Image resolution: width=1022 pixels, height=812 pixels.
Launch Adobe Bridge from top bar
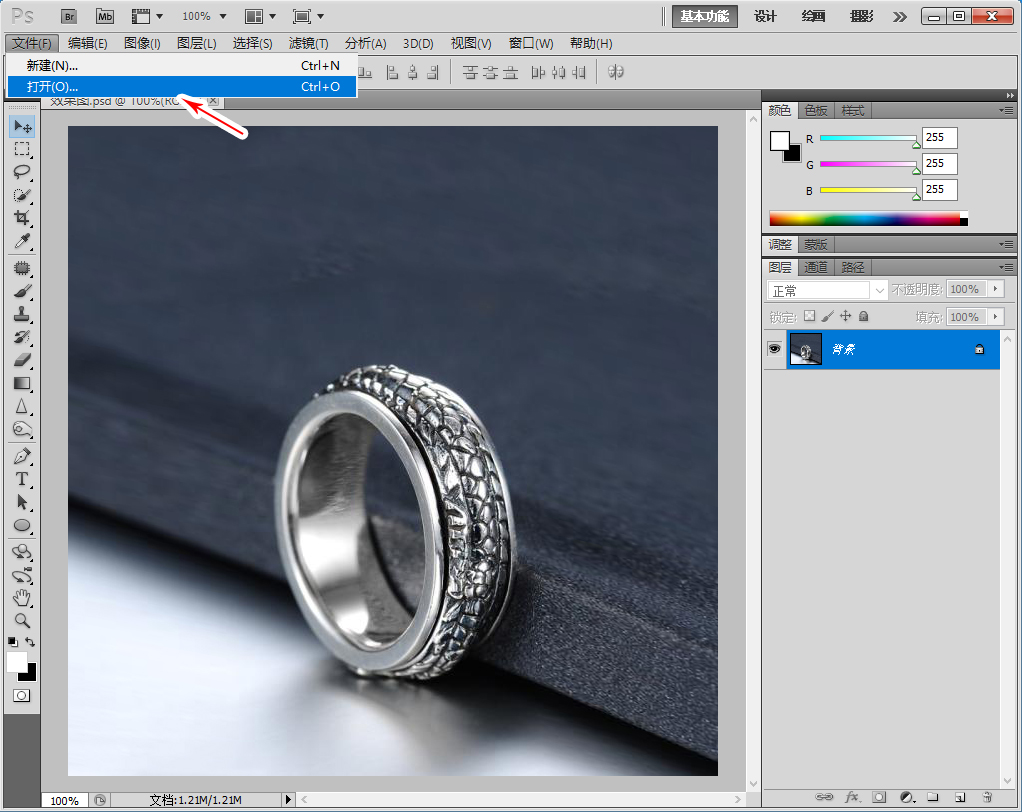click(69, 16)
